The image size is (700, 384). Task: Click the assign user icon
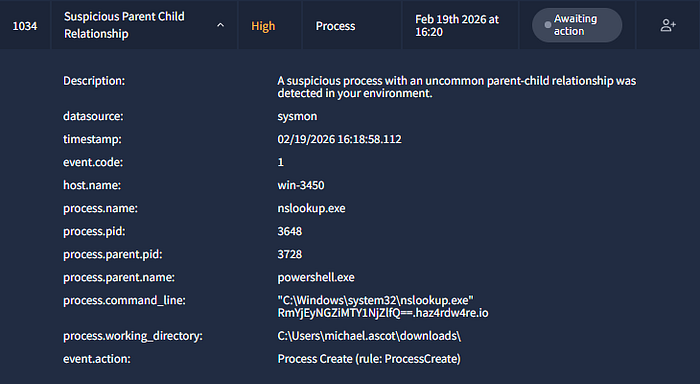668,25
